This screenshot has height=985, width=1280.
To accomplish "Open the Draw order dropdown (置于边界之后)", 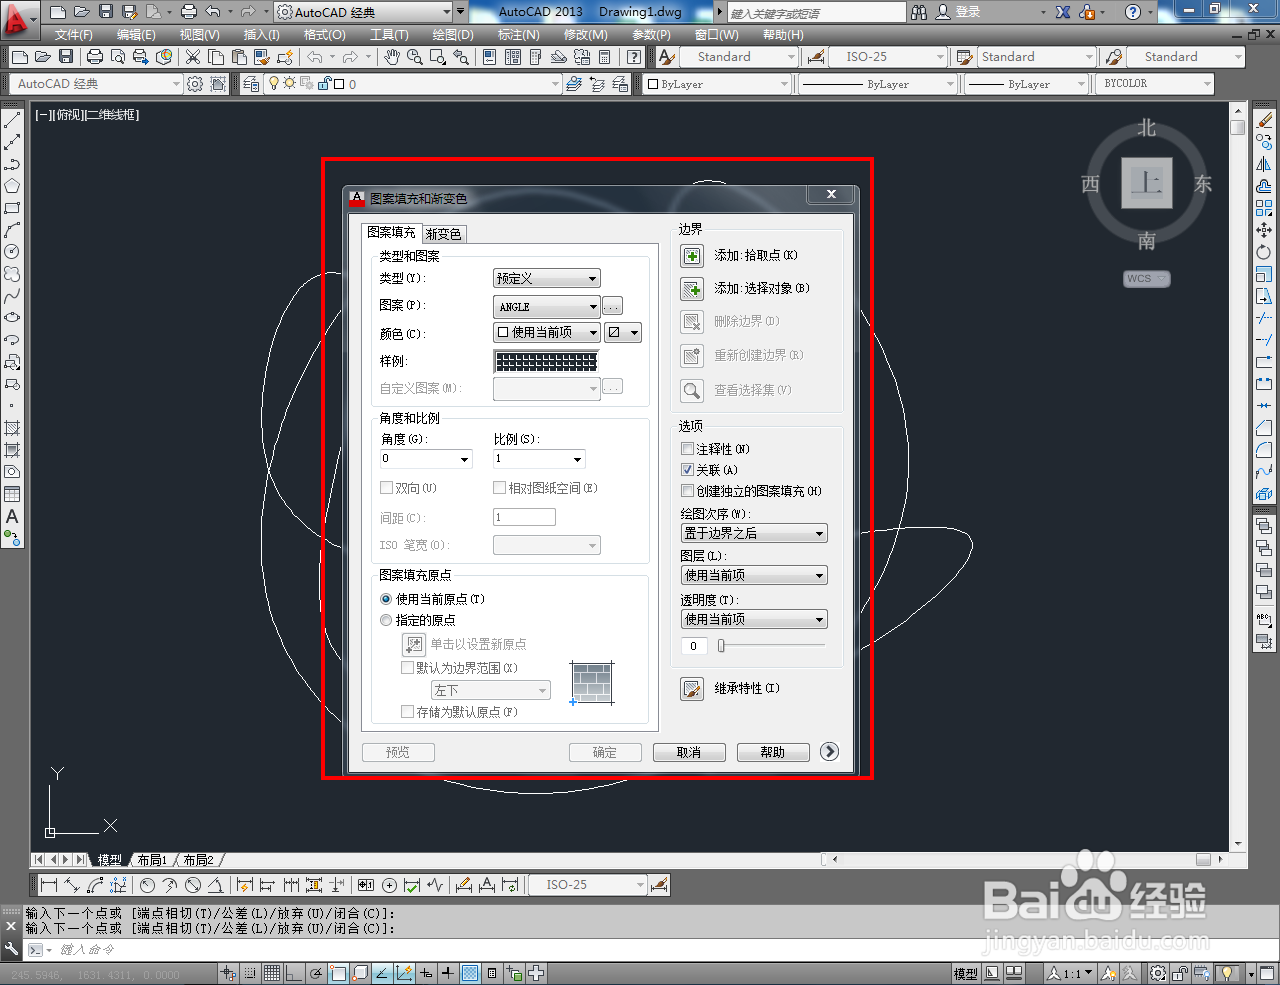I will tap(754, 533).
